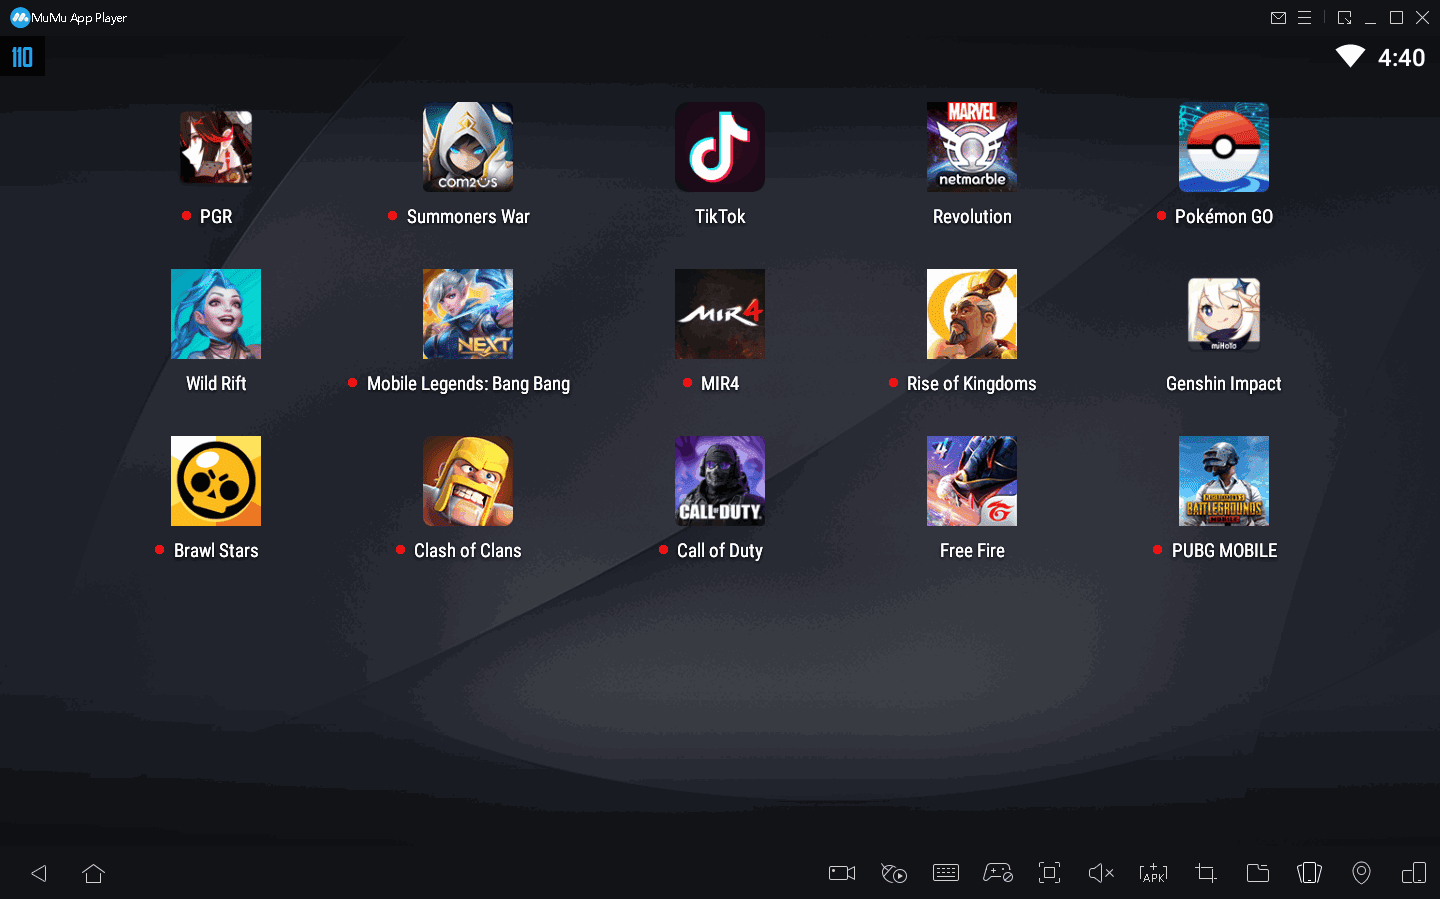
Task: Open Marvel Revolution app
Action: pyautogui.click(x=972, y=147)
